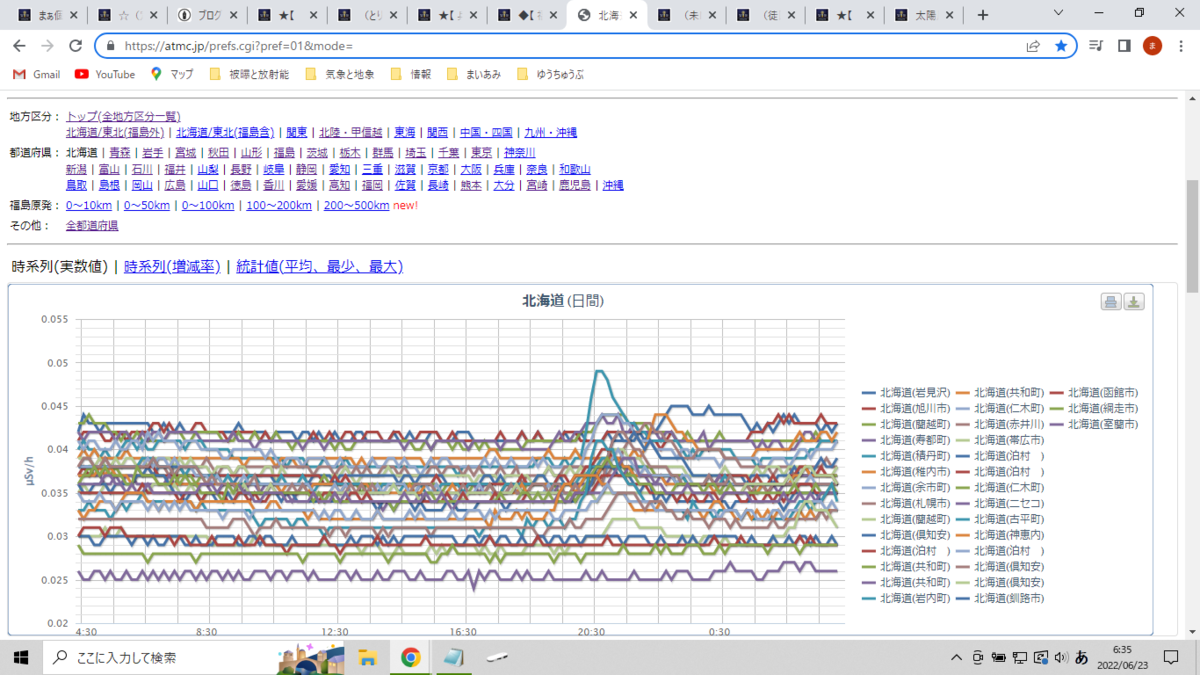Open 九州・沖縄 region link
This screenshot has height=675, width=1200.
click(550, 132)
